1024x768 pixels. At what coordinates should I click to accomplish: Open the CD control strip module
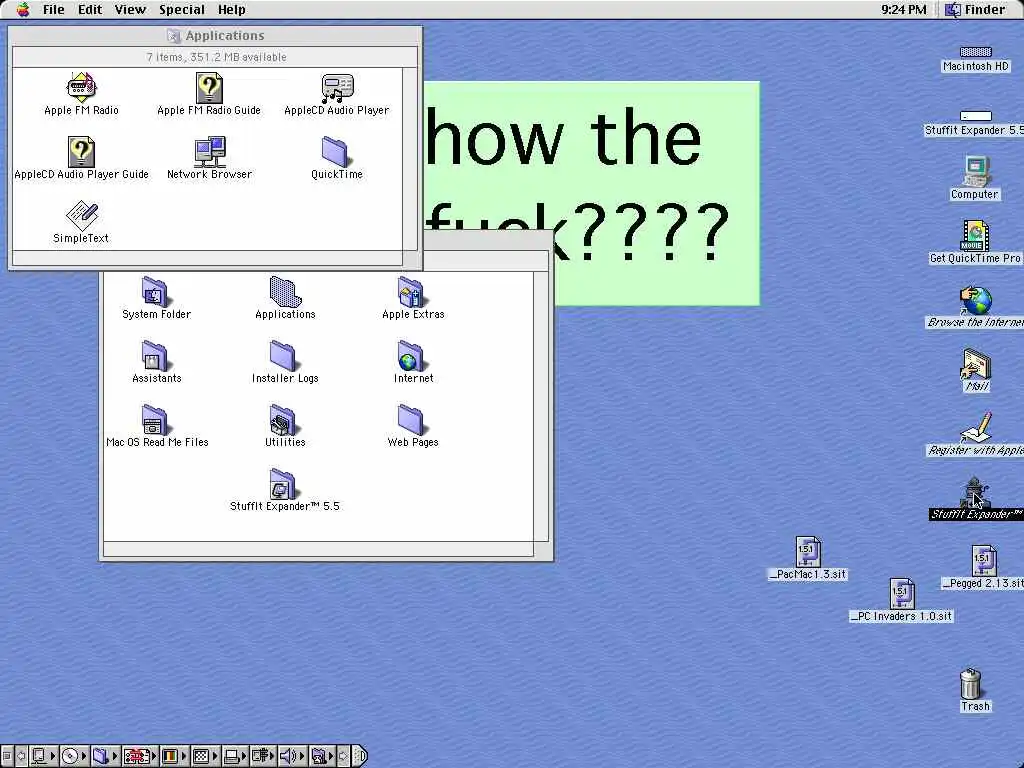74,756
